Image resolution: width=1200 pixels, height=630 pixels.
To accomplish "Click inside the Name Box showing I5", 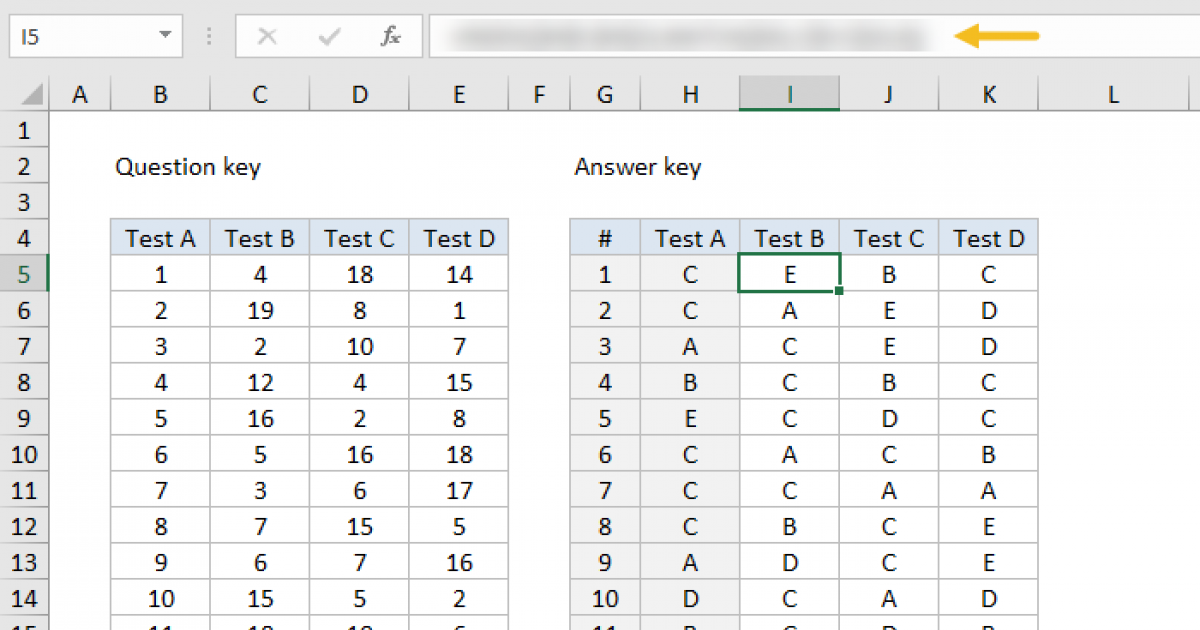I will click(x=80, y=37).
